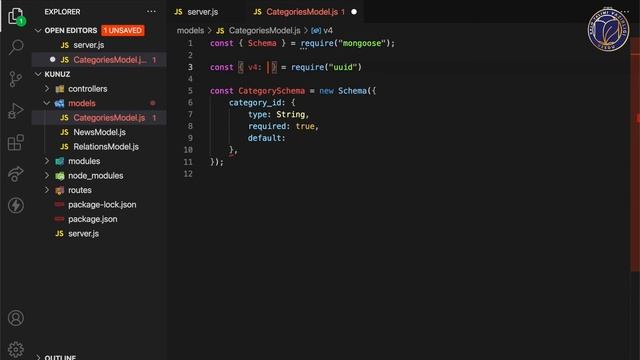The width and height of the screenshot is (640, 360).
Task: Click line number 3 in gutter
Action: [190, 67]
